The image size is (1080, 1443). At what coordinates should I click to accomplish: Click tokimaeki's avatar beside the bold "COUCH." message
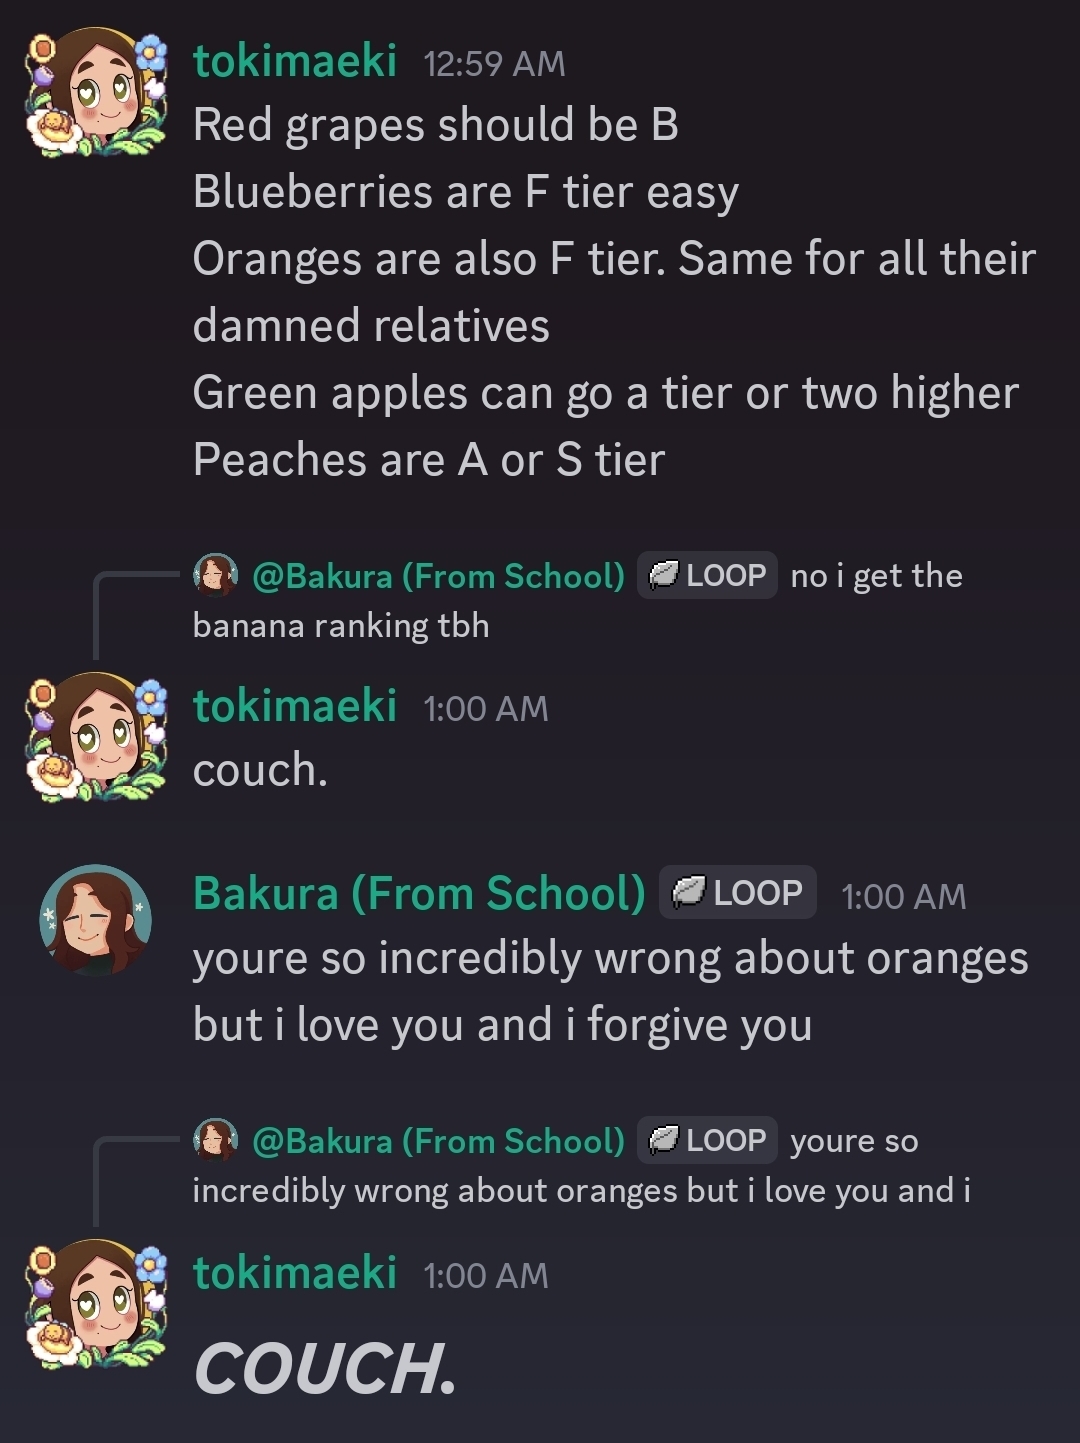(x=97, y=1304)
